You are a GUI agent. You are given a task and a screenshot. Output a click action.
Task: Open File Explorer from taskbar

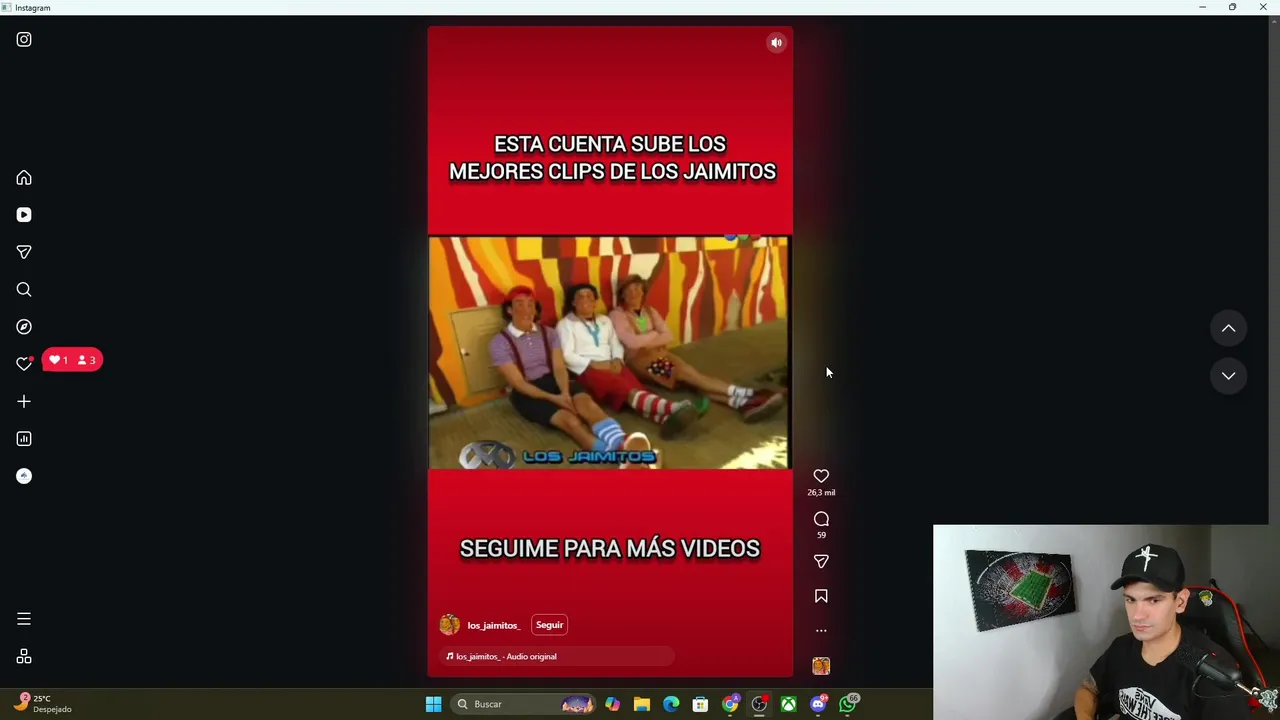pos(642,704)
